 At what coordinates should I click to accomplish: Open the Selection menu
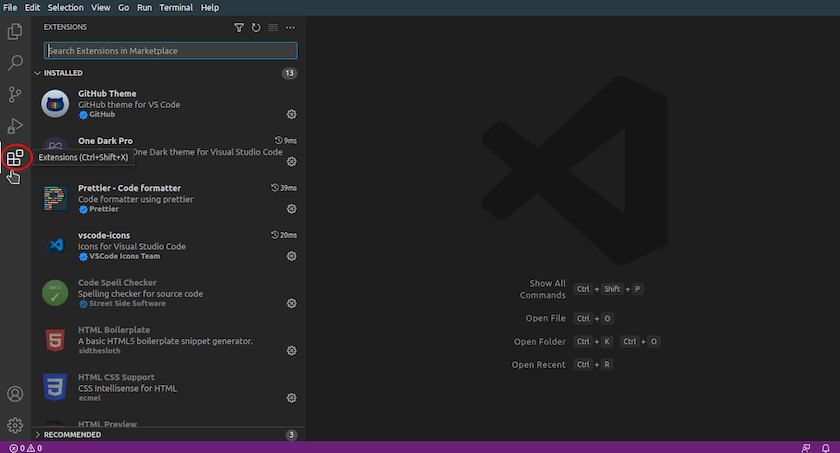click(x=66, y=7)
